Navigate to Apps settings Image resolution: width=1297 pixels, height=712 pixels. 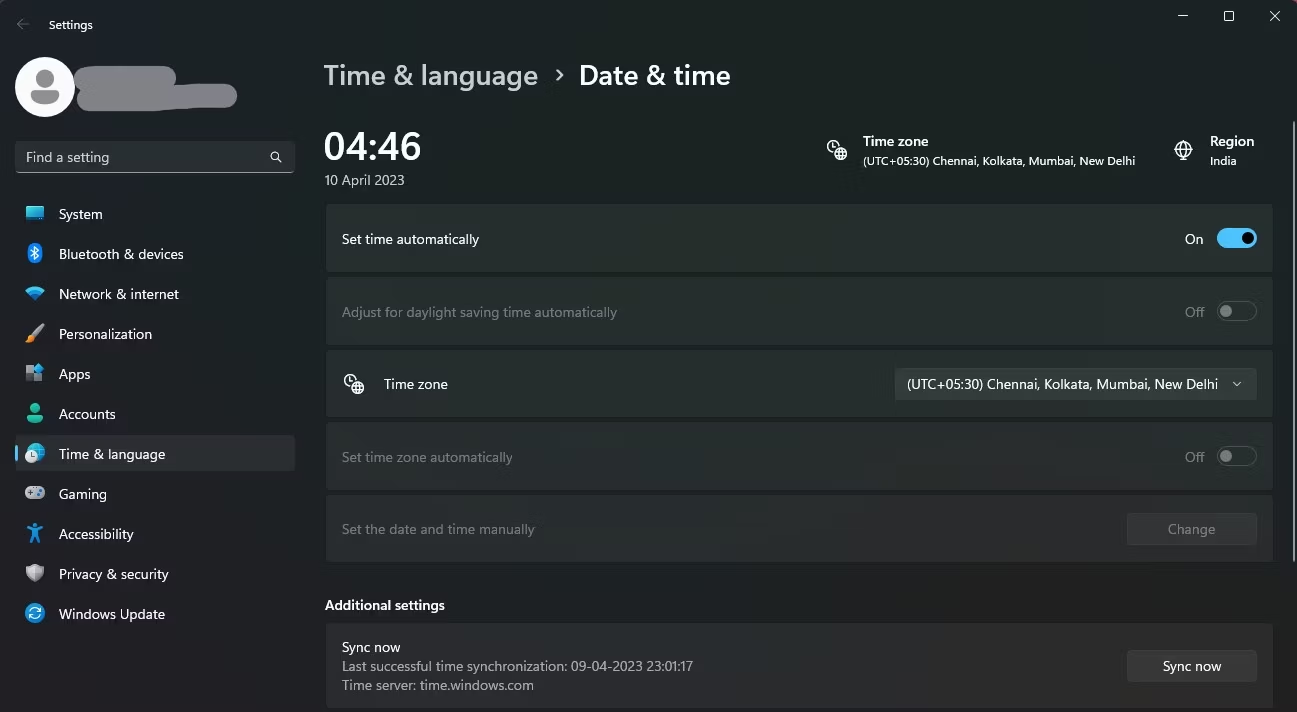coord(155,374)
